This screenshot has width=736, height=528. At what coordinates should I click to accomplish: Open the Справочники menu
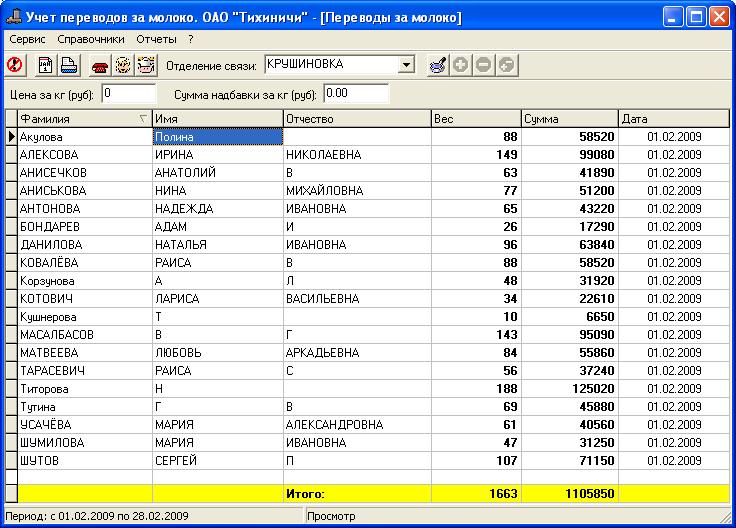[x=91, y=39]
